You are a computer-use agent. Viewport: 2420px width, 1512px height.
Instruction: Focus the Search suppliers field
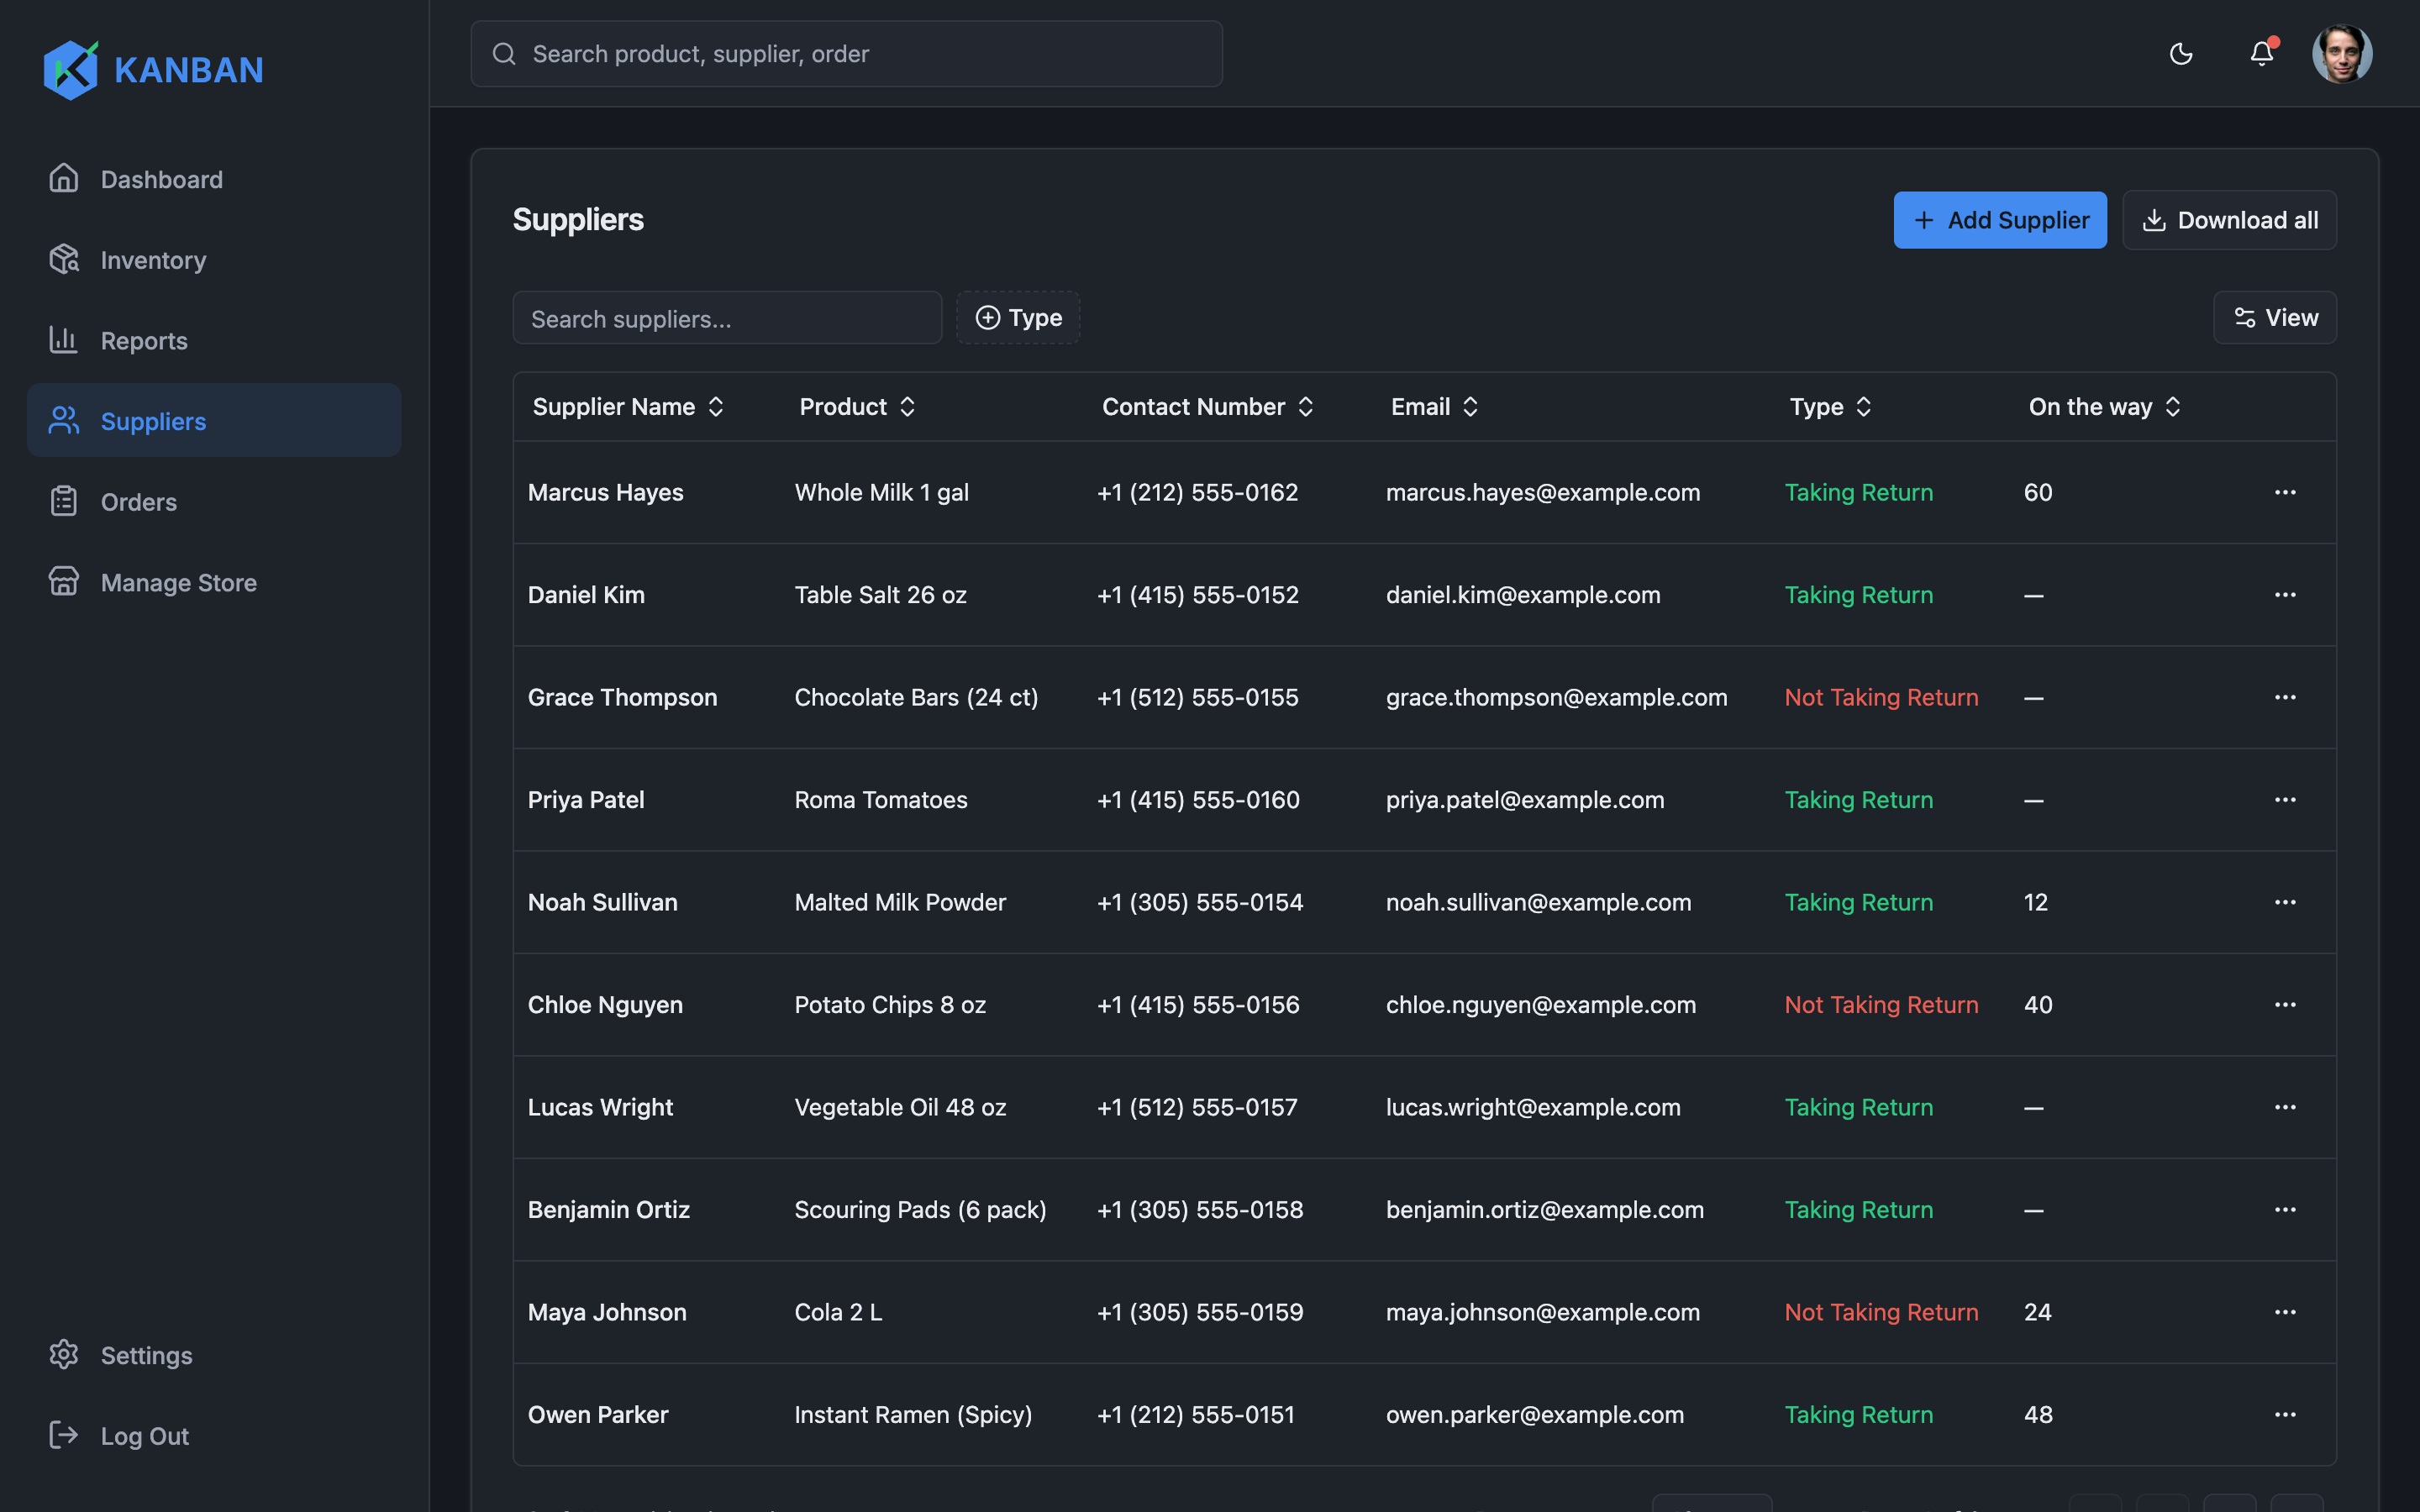click(x=727, y=318)
